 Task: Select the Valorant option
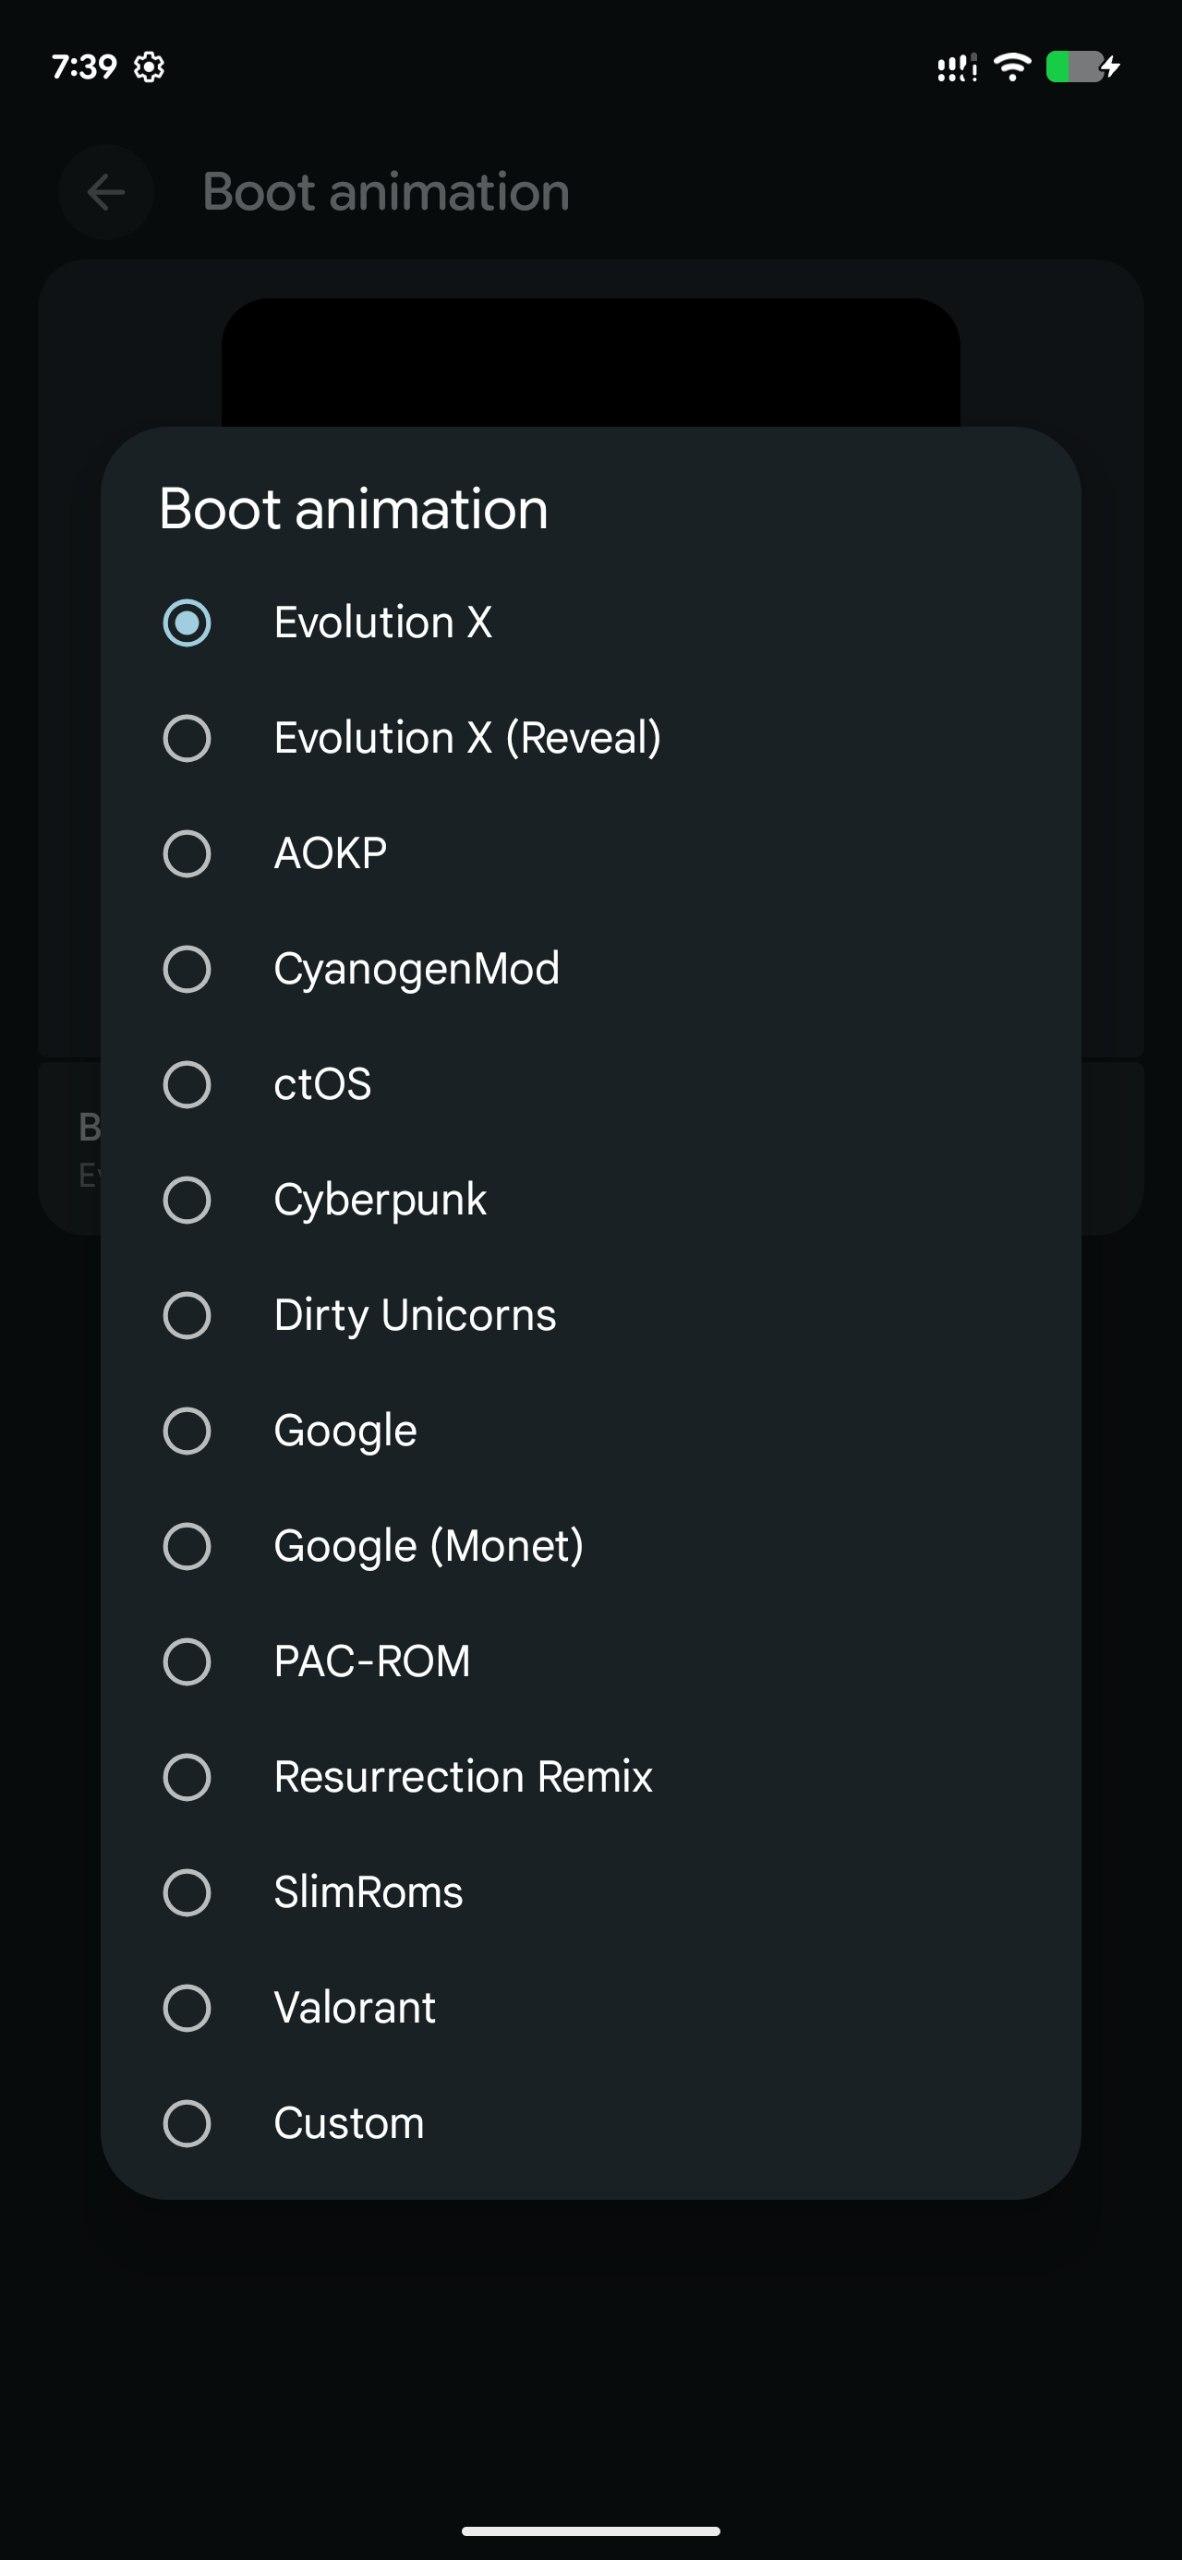pyautogui.click(x=187, y=2008)
